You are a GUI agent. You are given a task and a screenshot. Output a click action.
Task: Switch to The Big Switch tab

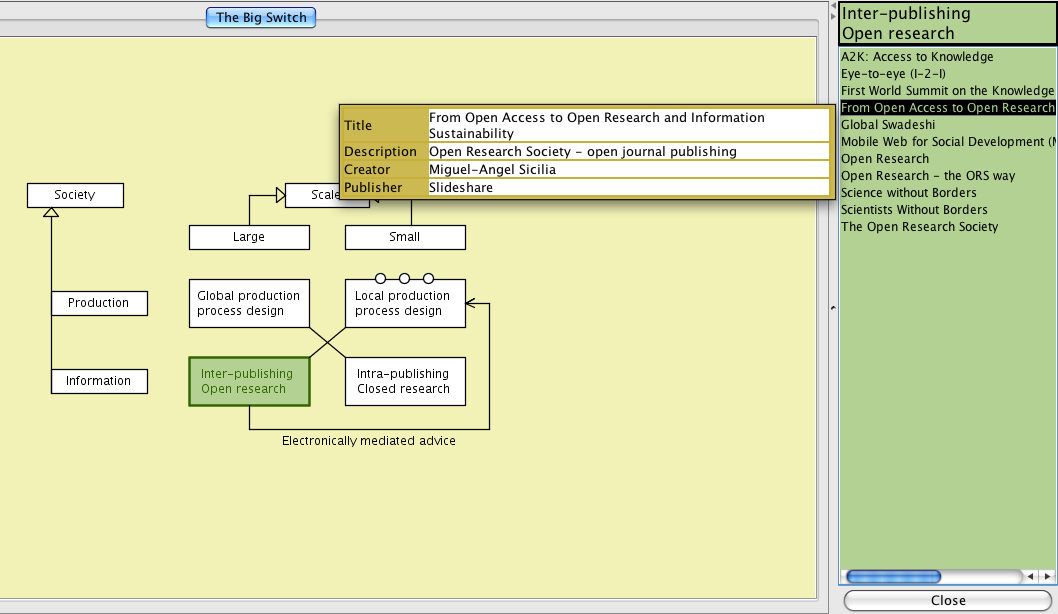click(x=261, y=17)
